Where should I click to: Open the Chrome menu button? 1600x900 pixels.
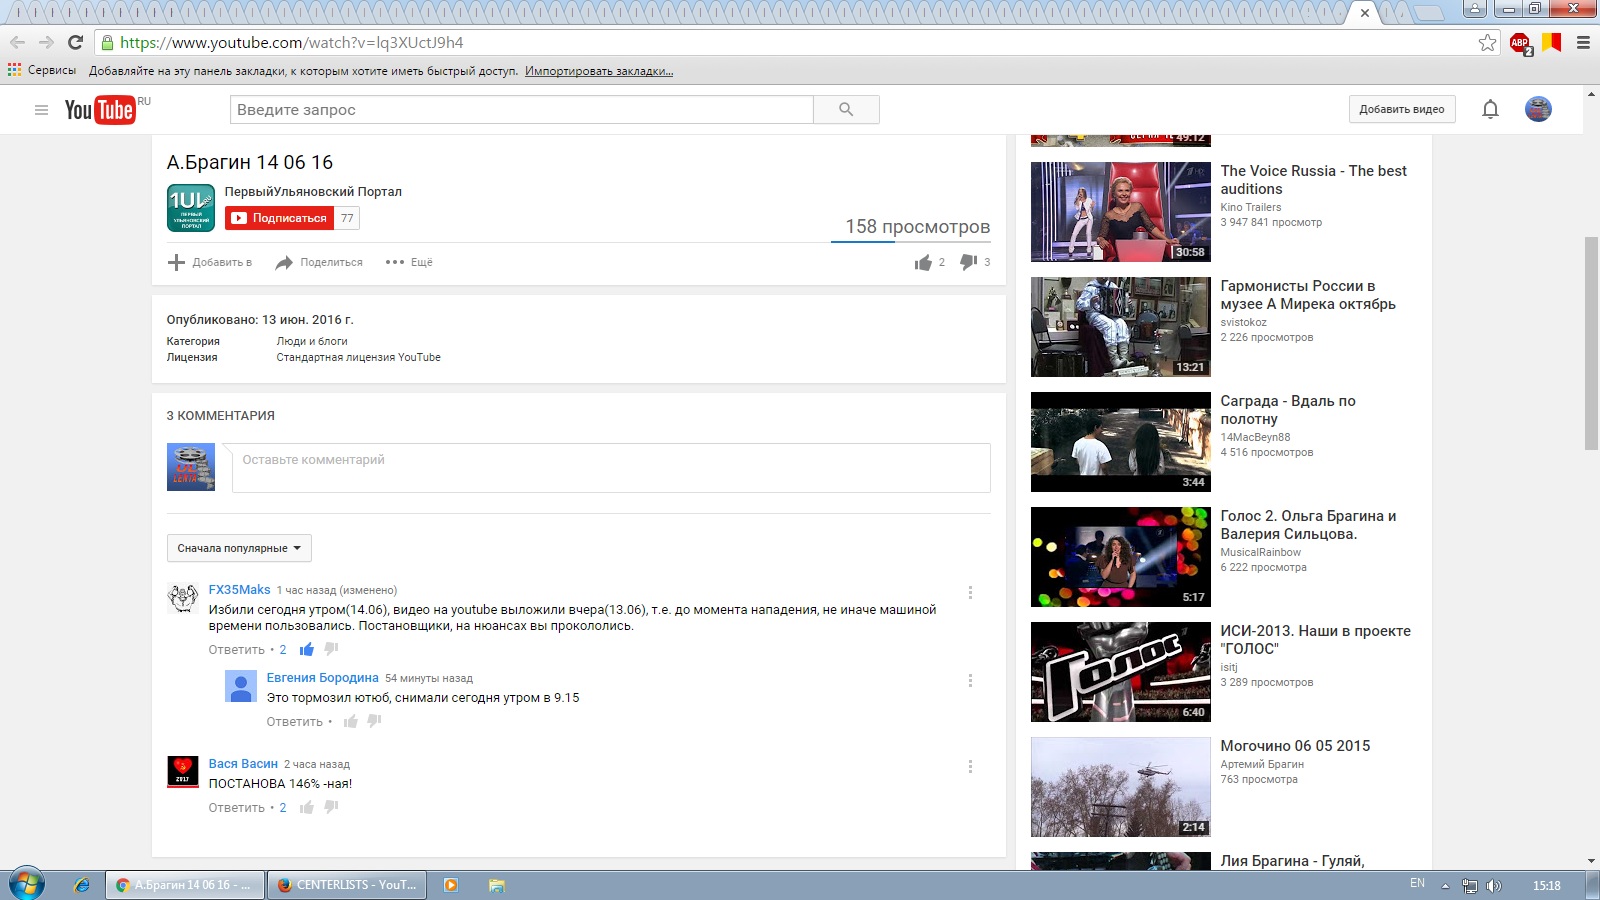[x=1583, y=42]
